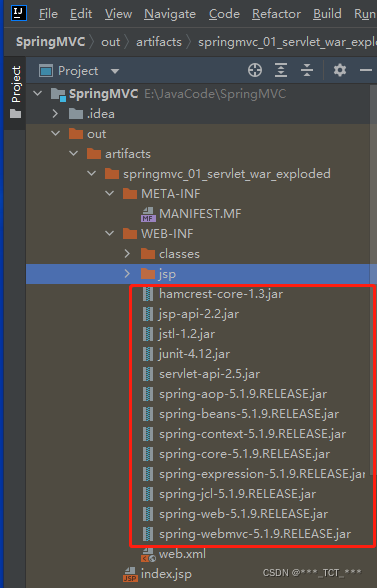Click the 'artifacts' breadcrumb

159,42
